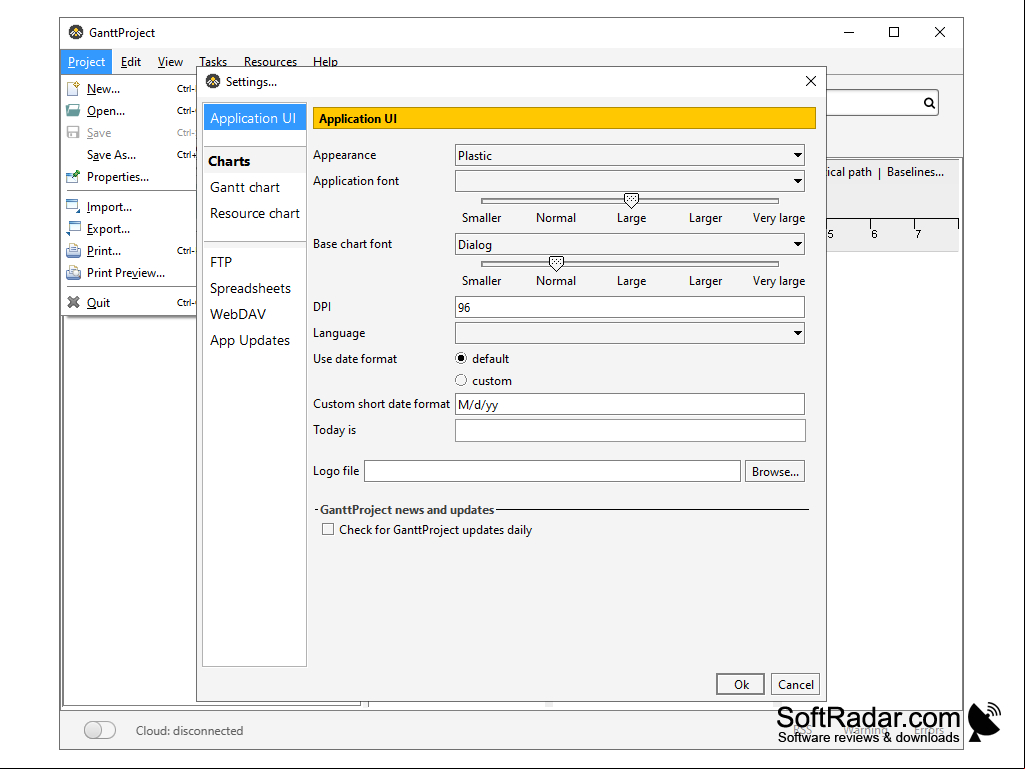Click the Open folder icon in Project menu
1025x769 pixels.
click(73, 111)
